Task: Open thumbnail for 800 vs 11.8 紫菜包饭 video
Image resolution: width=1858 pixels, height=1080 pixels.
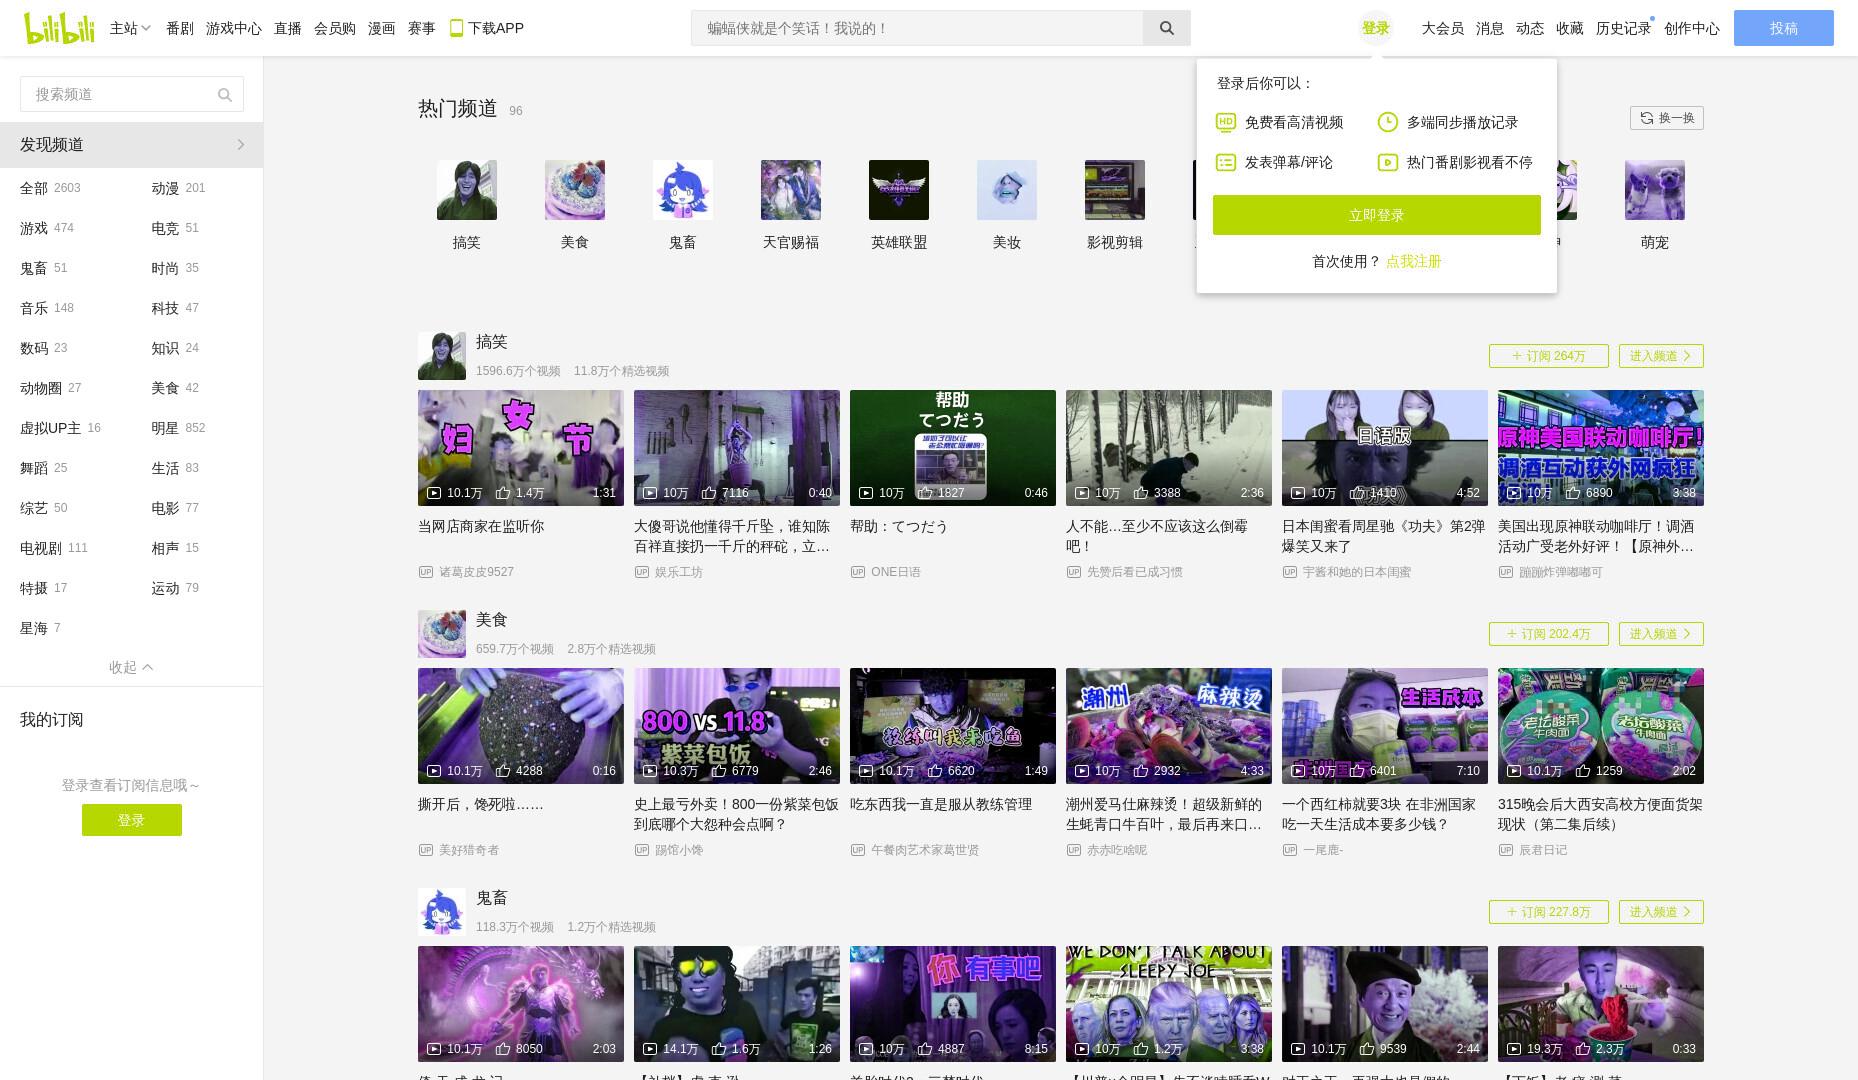Action: click(737, 726)
